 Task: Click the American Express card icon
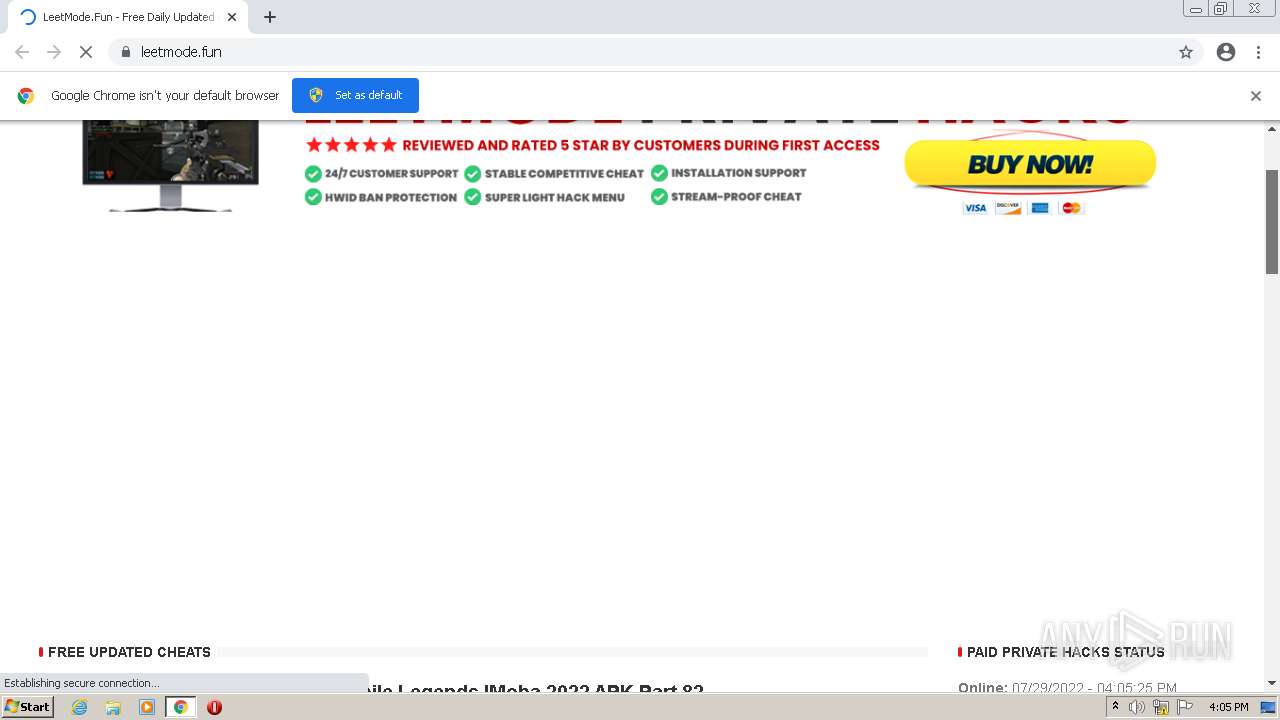click(1040, 208)
